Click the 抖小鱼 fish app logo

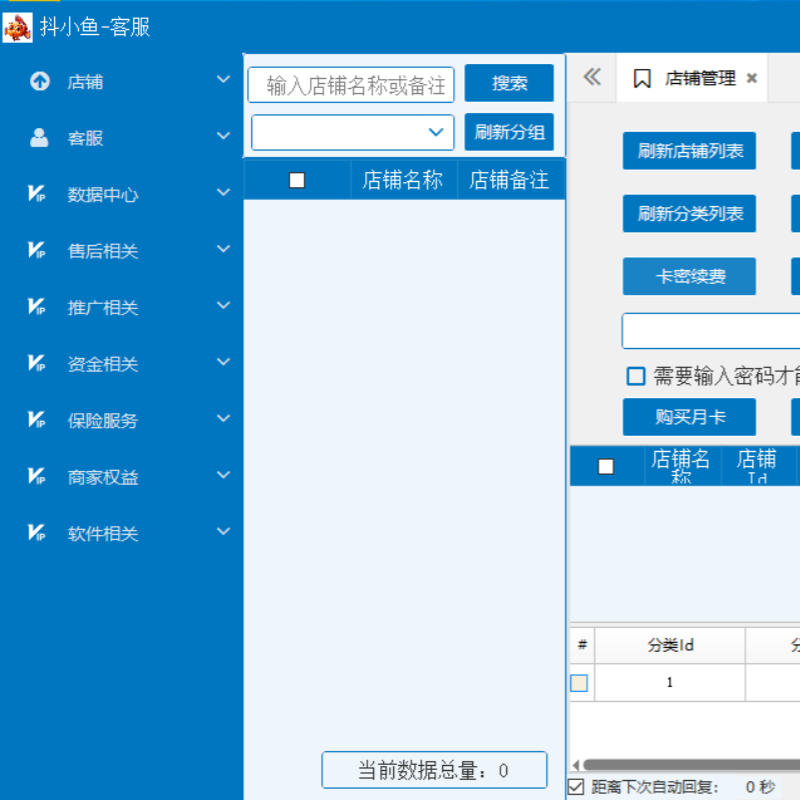17,27
